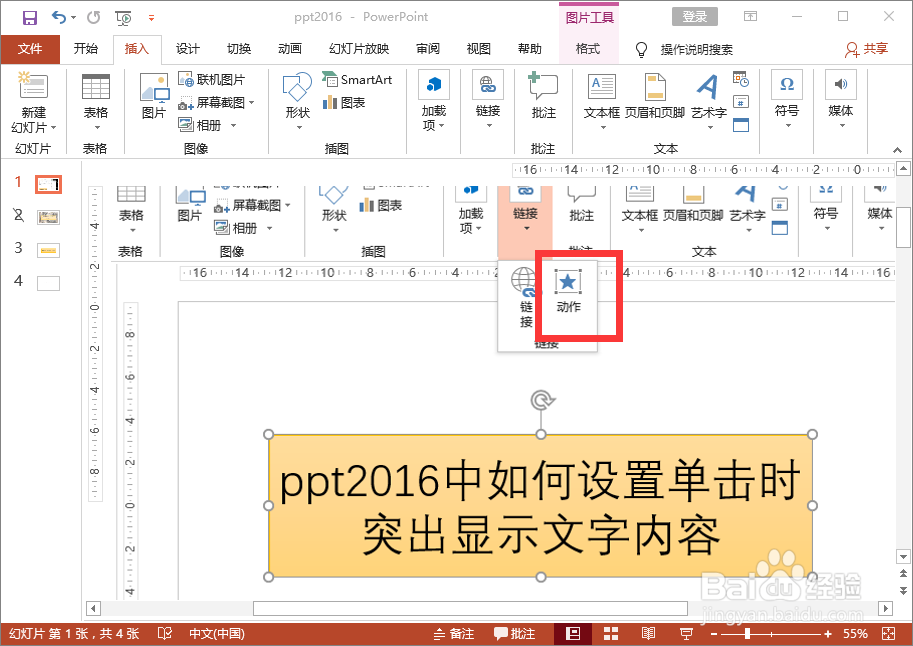Expand the 相册 photo album dropdown
Screen dimensions: 913x646
[233, 125]
